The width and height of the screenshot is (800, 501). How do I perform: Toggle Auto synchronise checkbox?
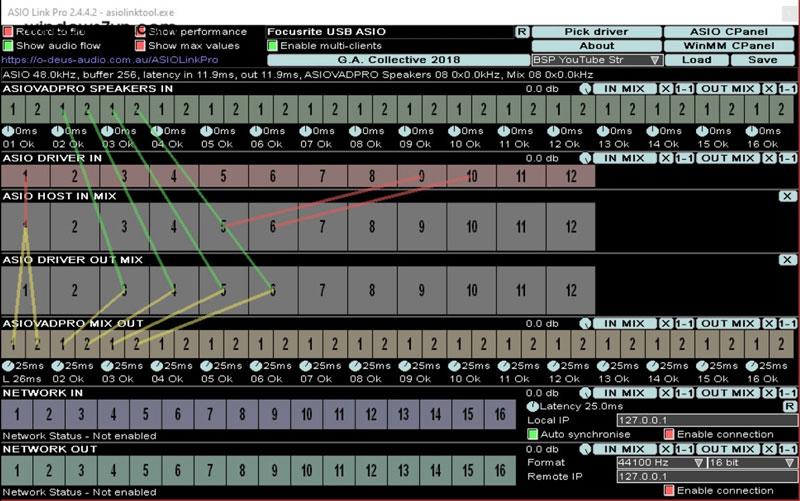pyautogui.click(x=533, y=434)
